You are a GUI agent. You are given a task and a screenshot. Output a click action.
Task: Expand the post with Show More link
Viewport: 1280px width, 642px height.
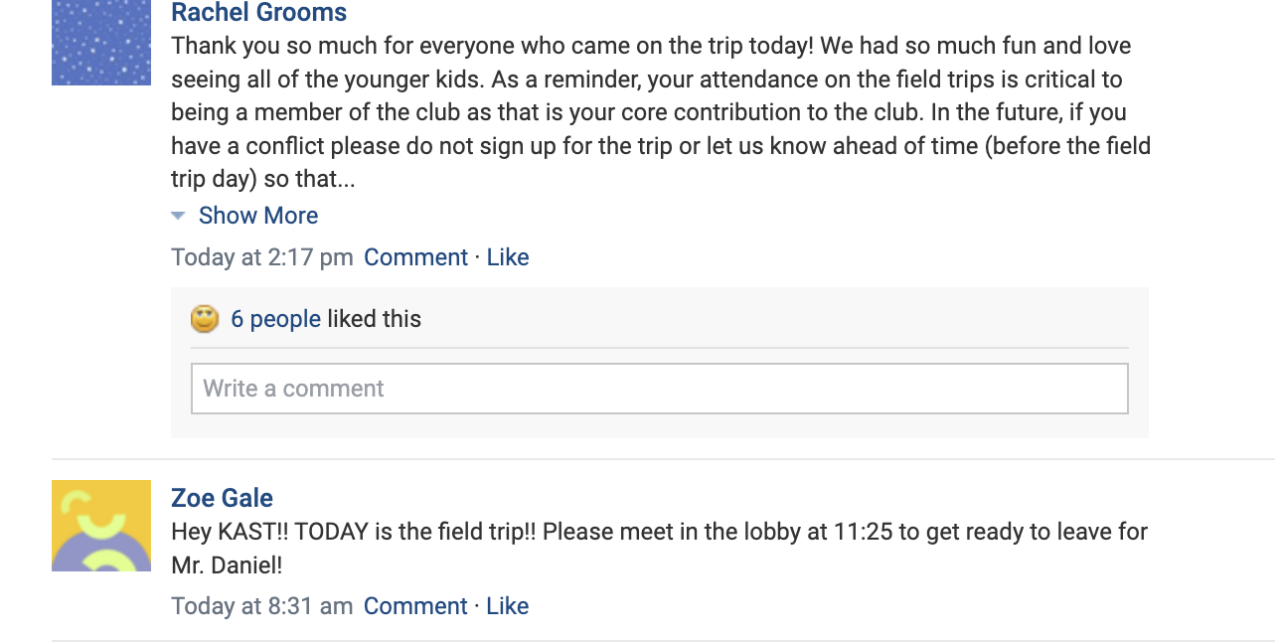tap(258, 215)
